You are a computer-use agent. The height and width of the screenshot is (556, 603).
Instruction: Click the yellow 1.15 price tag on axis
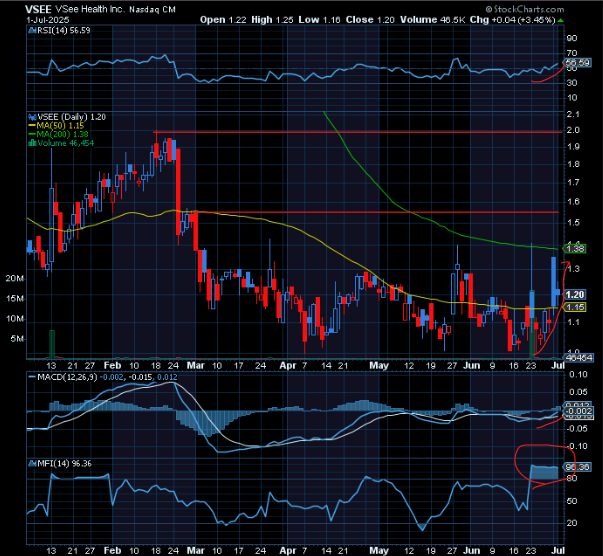tap(575, 307)
